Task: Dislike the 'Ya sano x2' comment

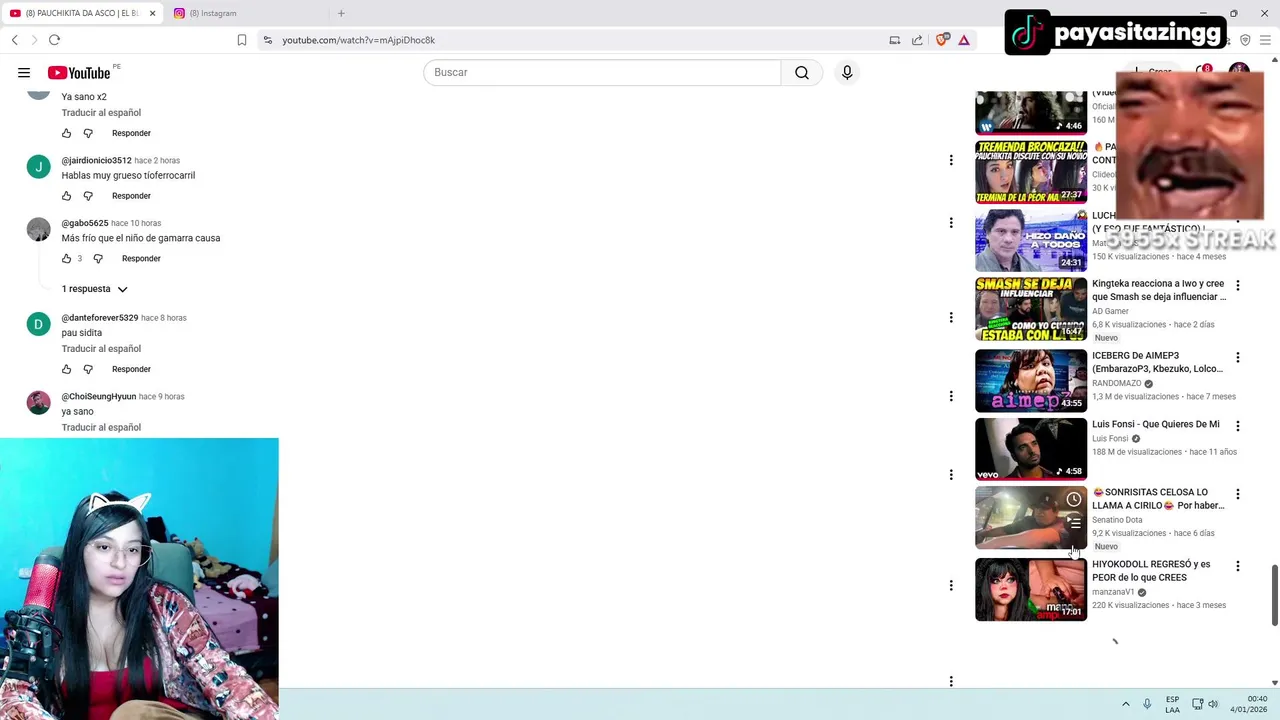Action: coord(88,133)
